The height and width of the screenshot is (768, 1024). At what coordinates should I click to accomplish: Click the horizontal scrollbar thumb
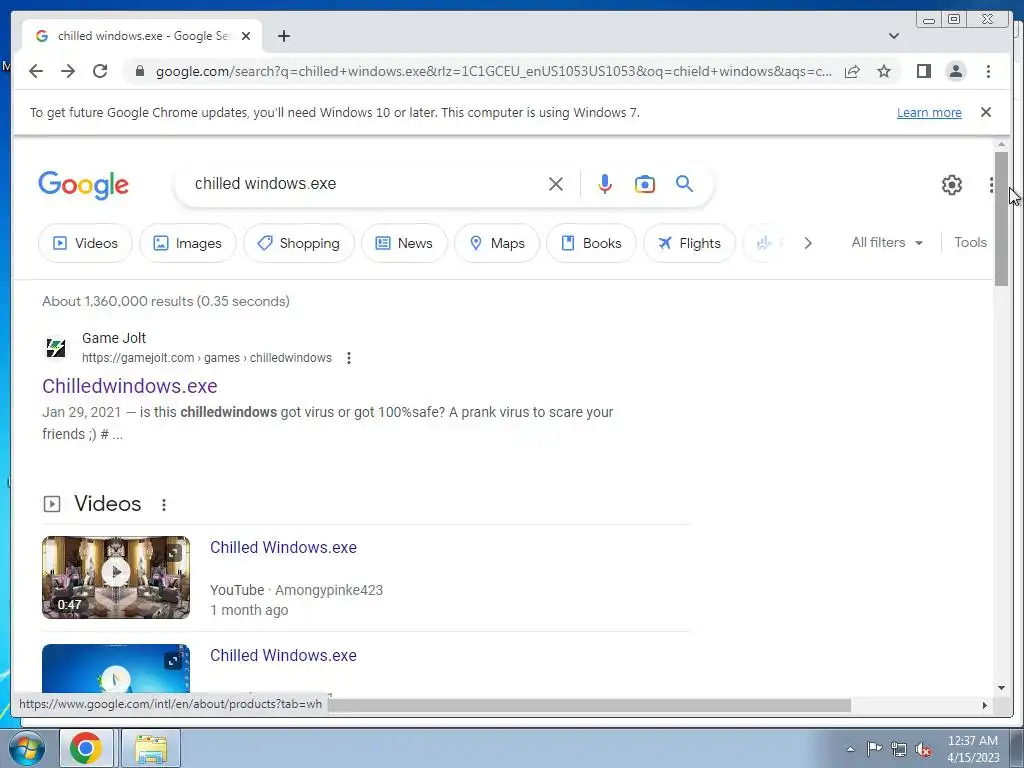pyautogui.click(x=589, y=705)
